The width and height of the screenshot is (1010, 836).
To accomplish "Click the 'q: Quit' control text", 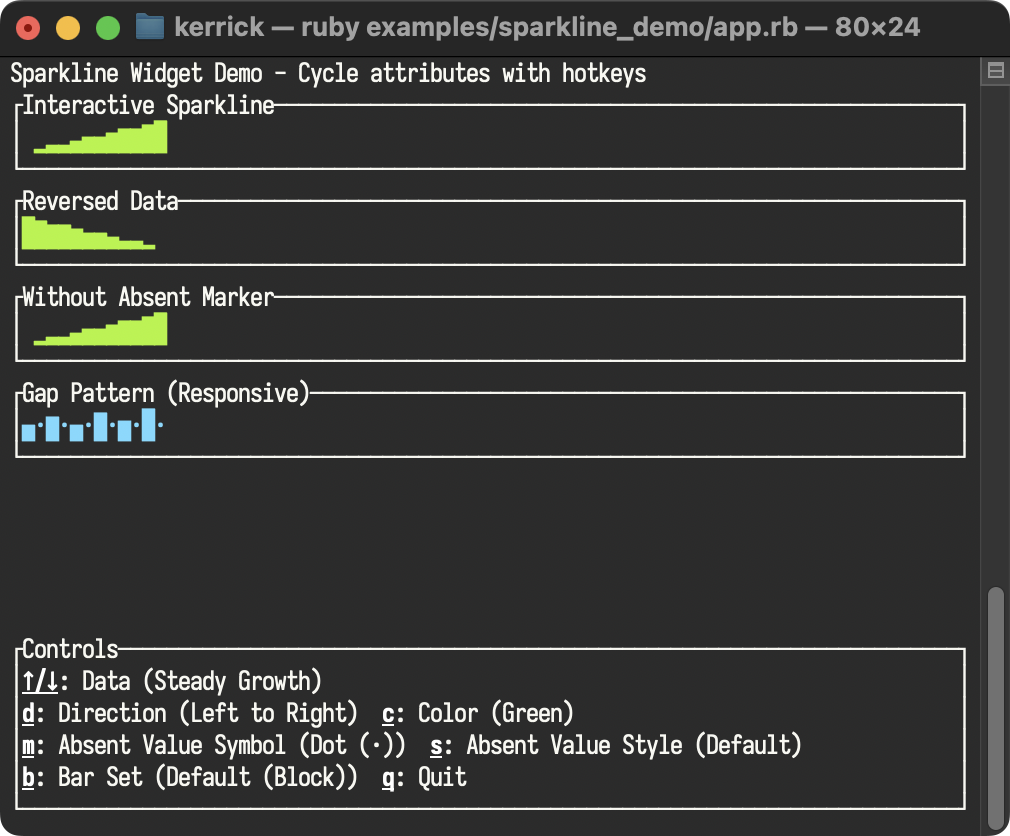I will pyautogui.click(x=424, y=777).
